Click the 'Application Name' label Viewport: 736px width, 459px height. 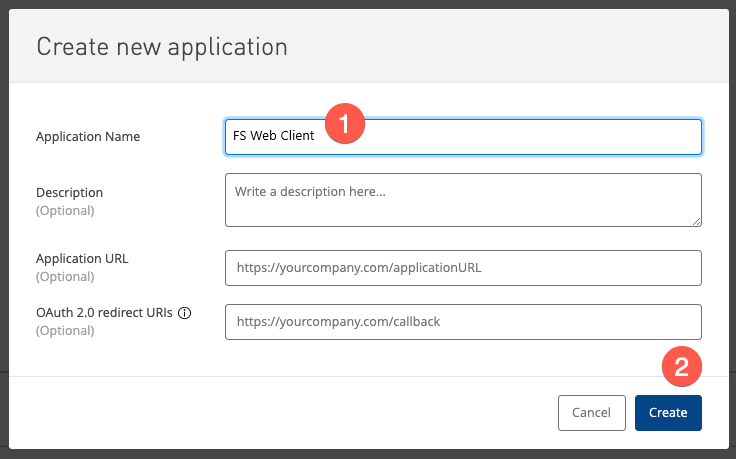[88, 137]
